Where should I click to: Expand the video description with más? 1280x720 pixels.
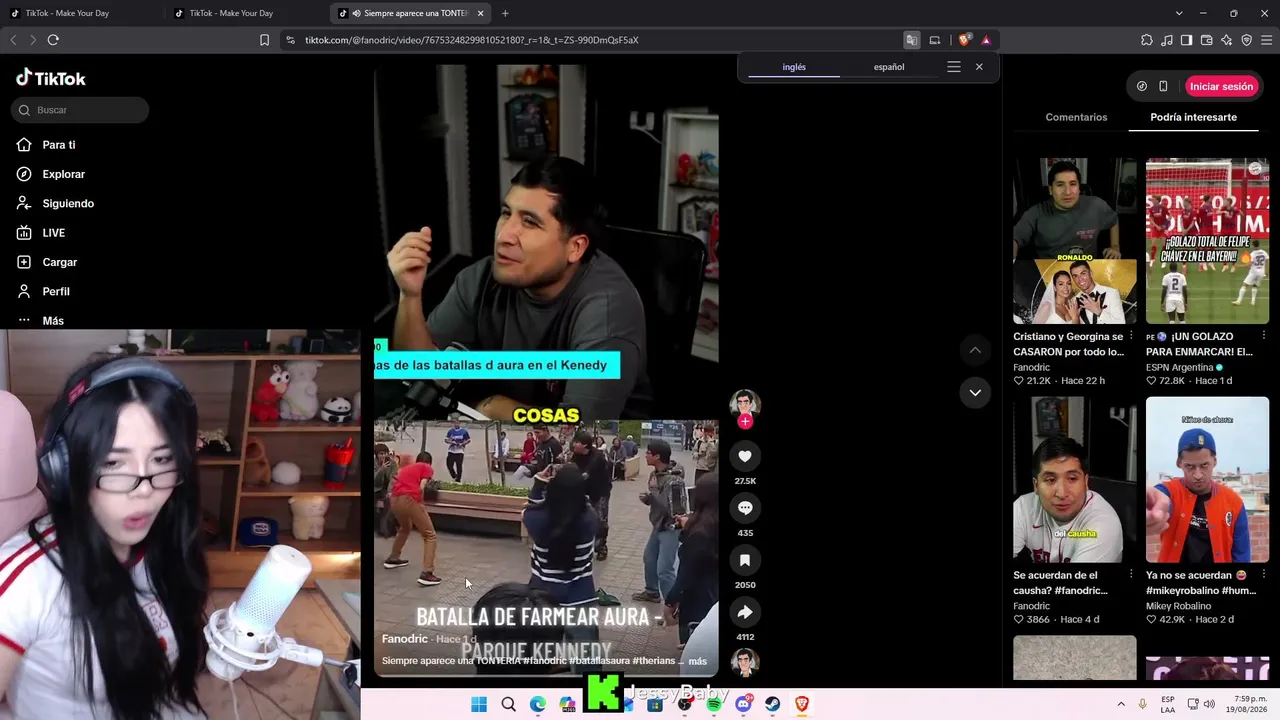[698, 661]
